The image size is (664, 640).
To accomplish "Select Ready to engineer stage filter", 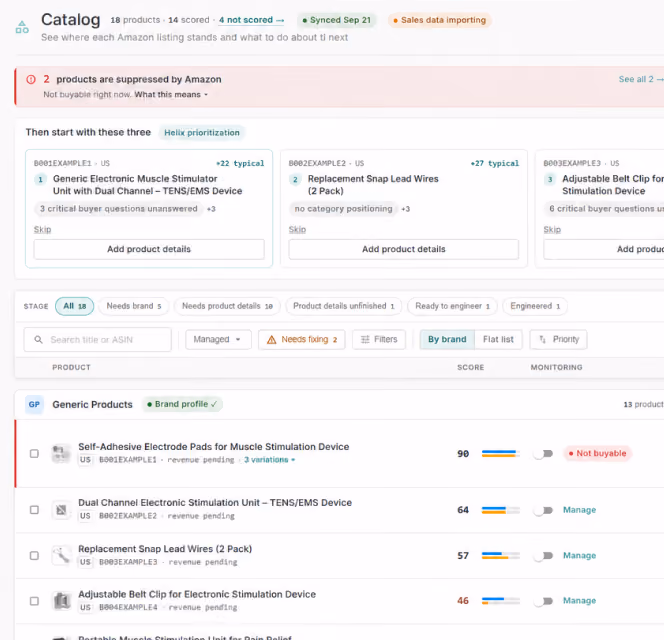I will pos(452,306).
